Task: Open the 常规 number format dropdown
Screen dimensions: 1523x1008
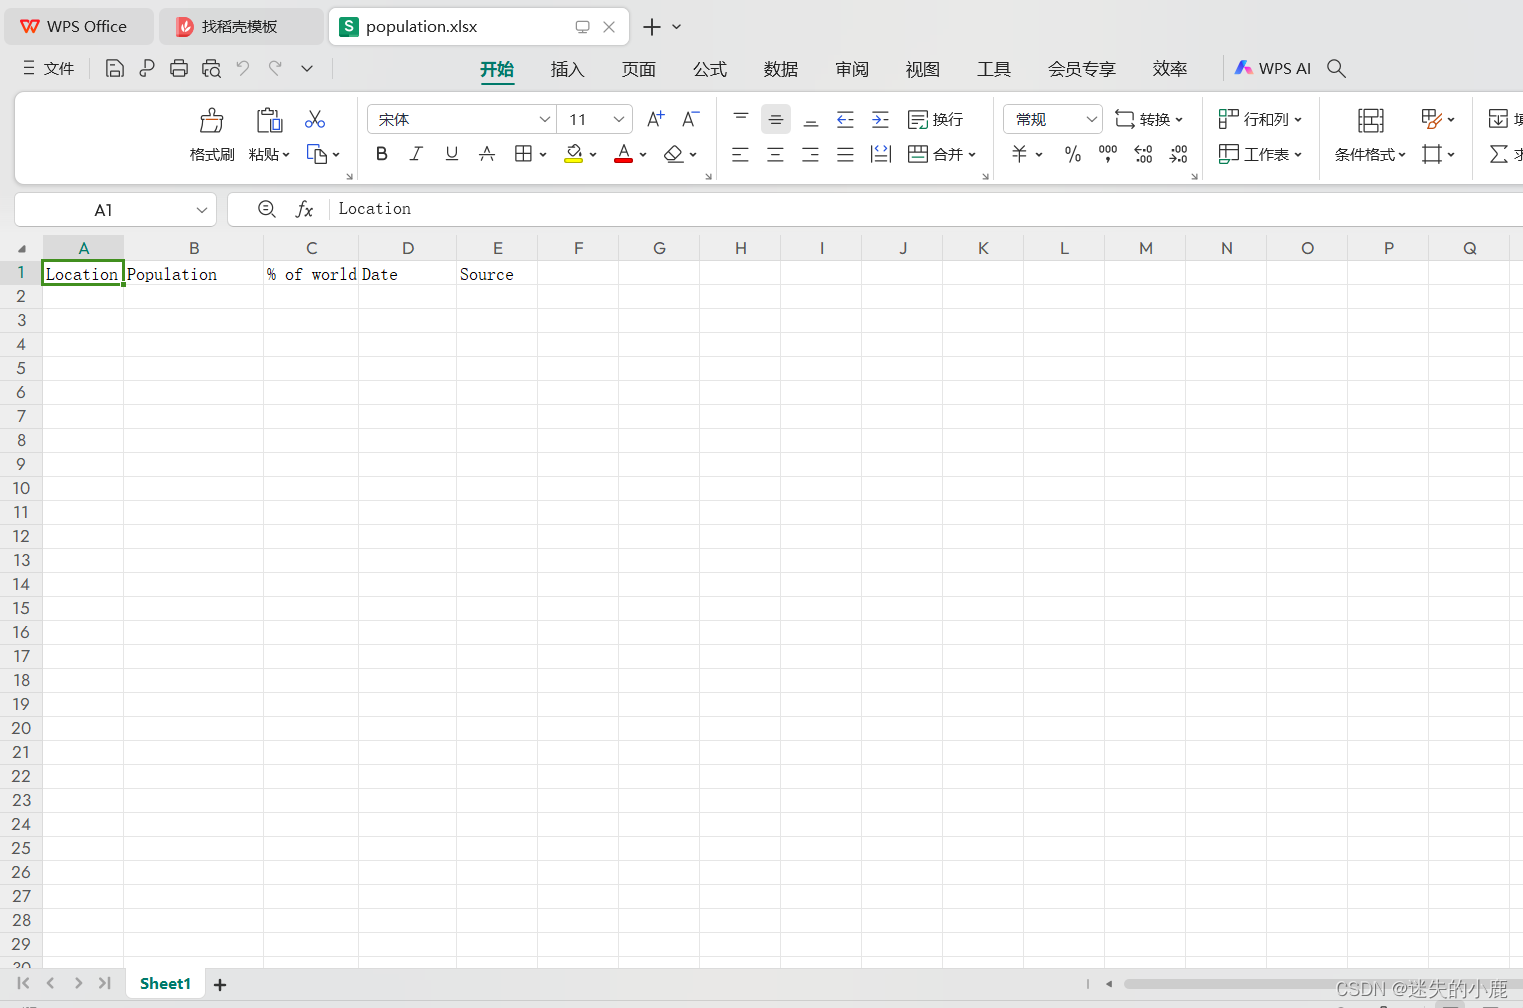Action: (1091, 119)
